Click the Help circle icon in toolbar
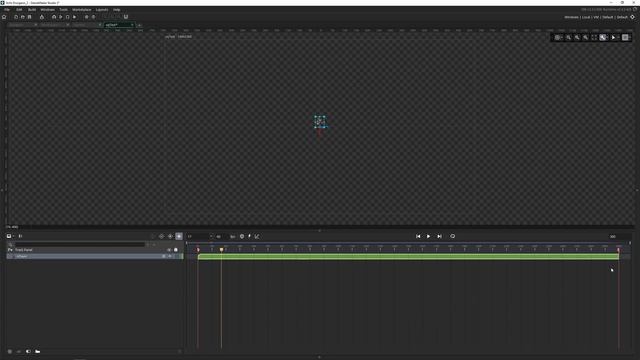Viewport: 640px width, 360px height. click(x=93, y=17)
